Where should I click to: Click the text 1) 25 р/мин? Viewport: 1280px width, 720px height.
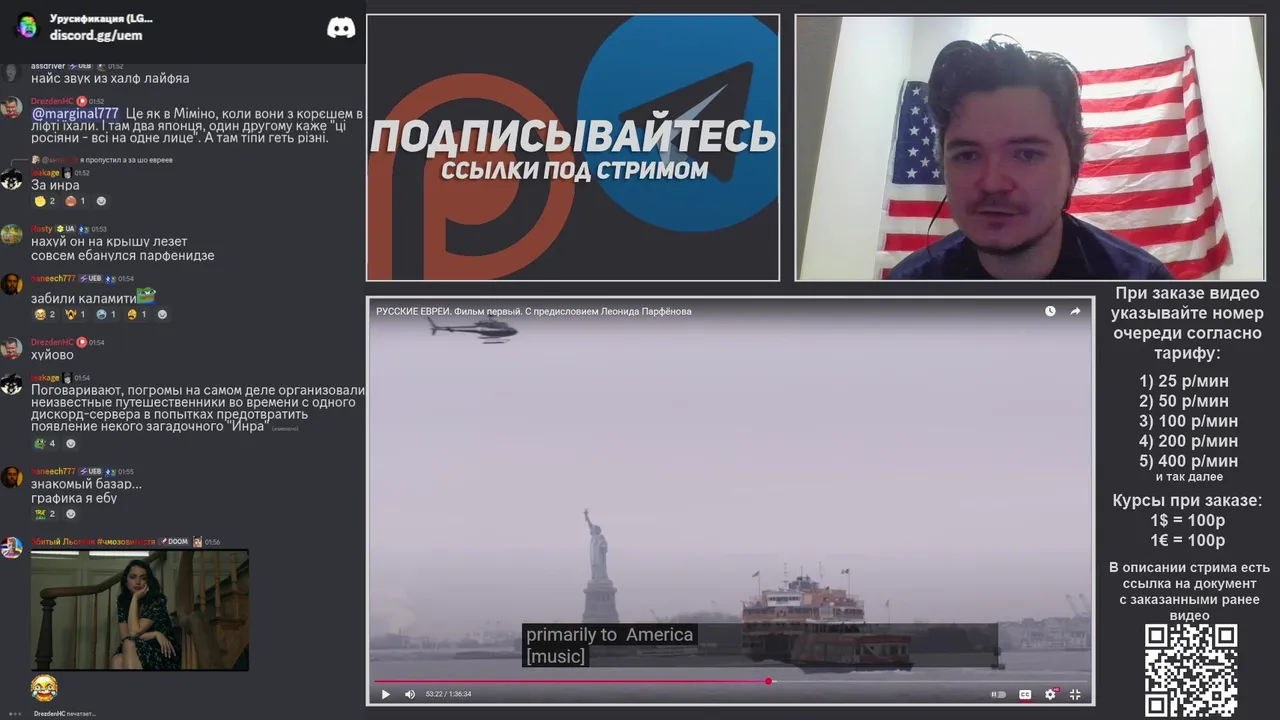(x=1184, y=381)
